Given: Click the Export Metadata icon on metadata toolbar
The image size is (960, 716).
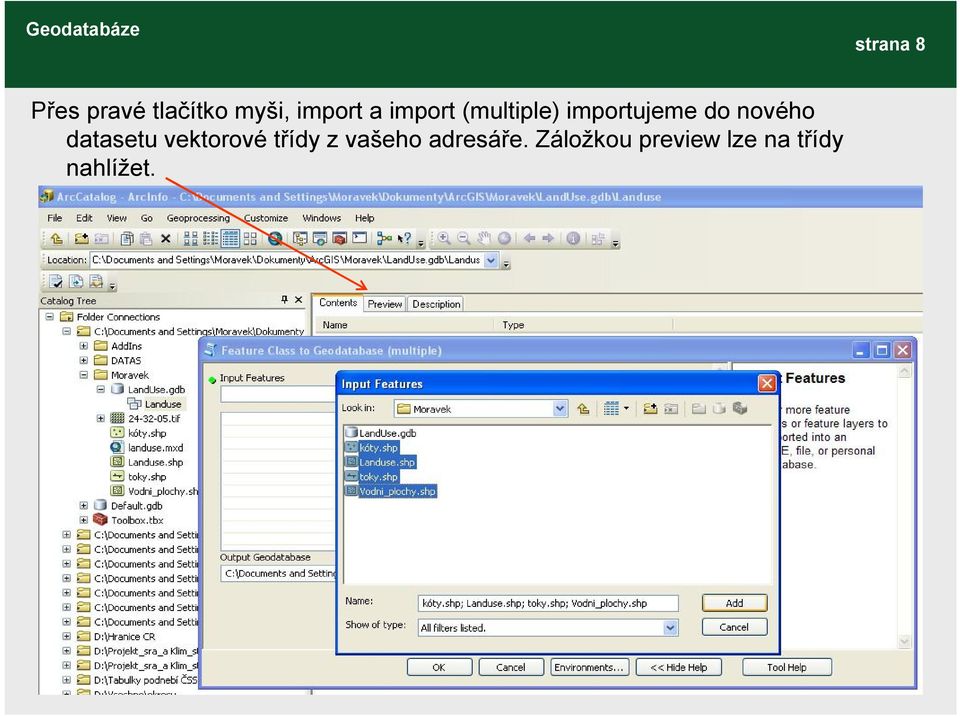Looking at the screenshot, I should pos(96,281).
